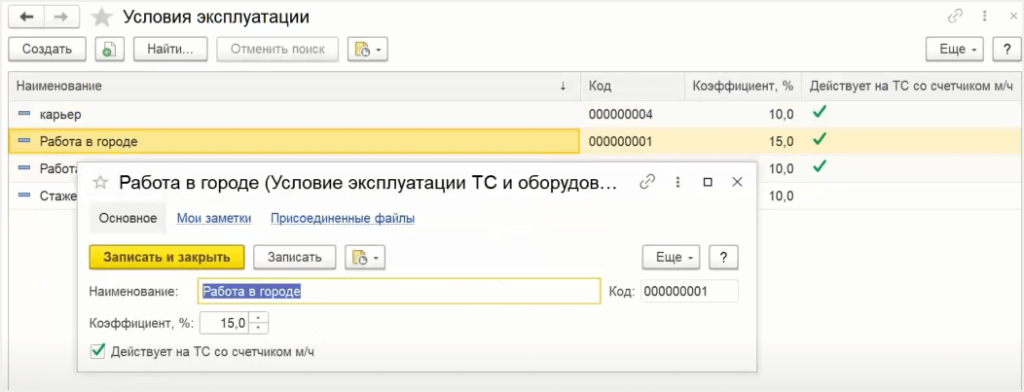Click row icon next to Работа в городе
Screen dimensions: 1024x392
pos(24,141)
